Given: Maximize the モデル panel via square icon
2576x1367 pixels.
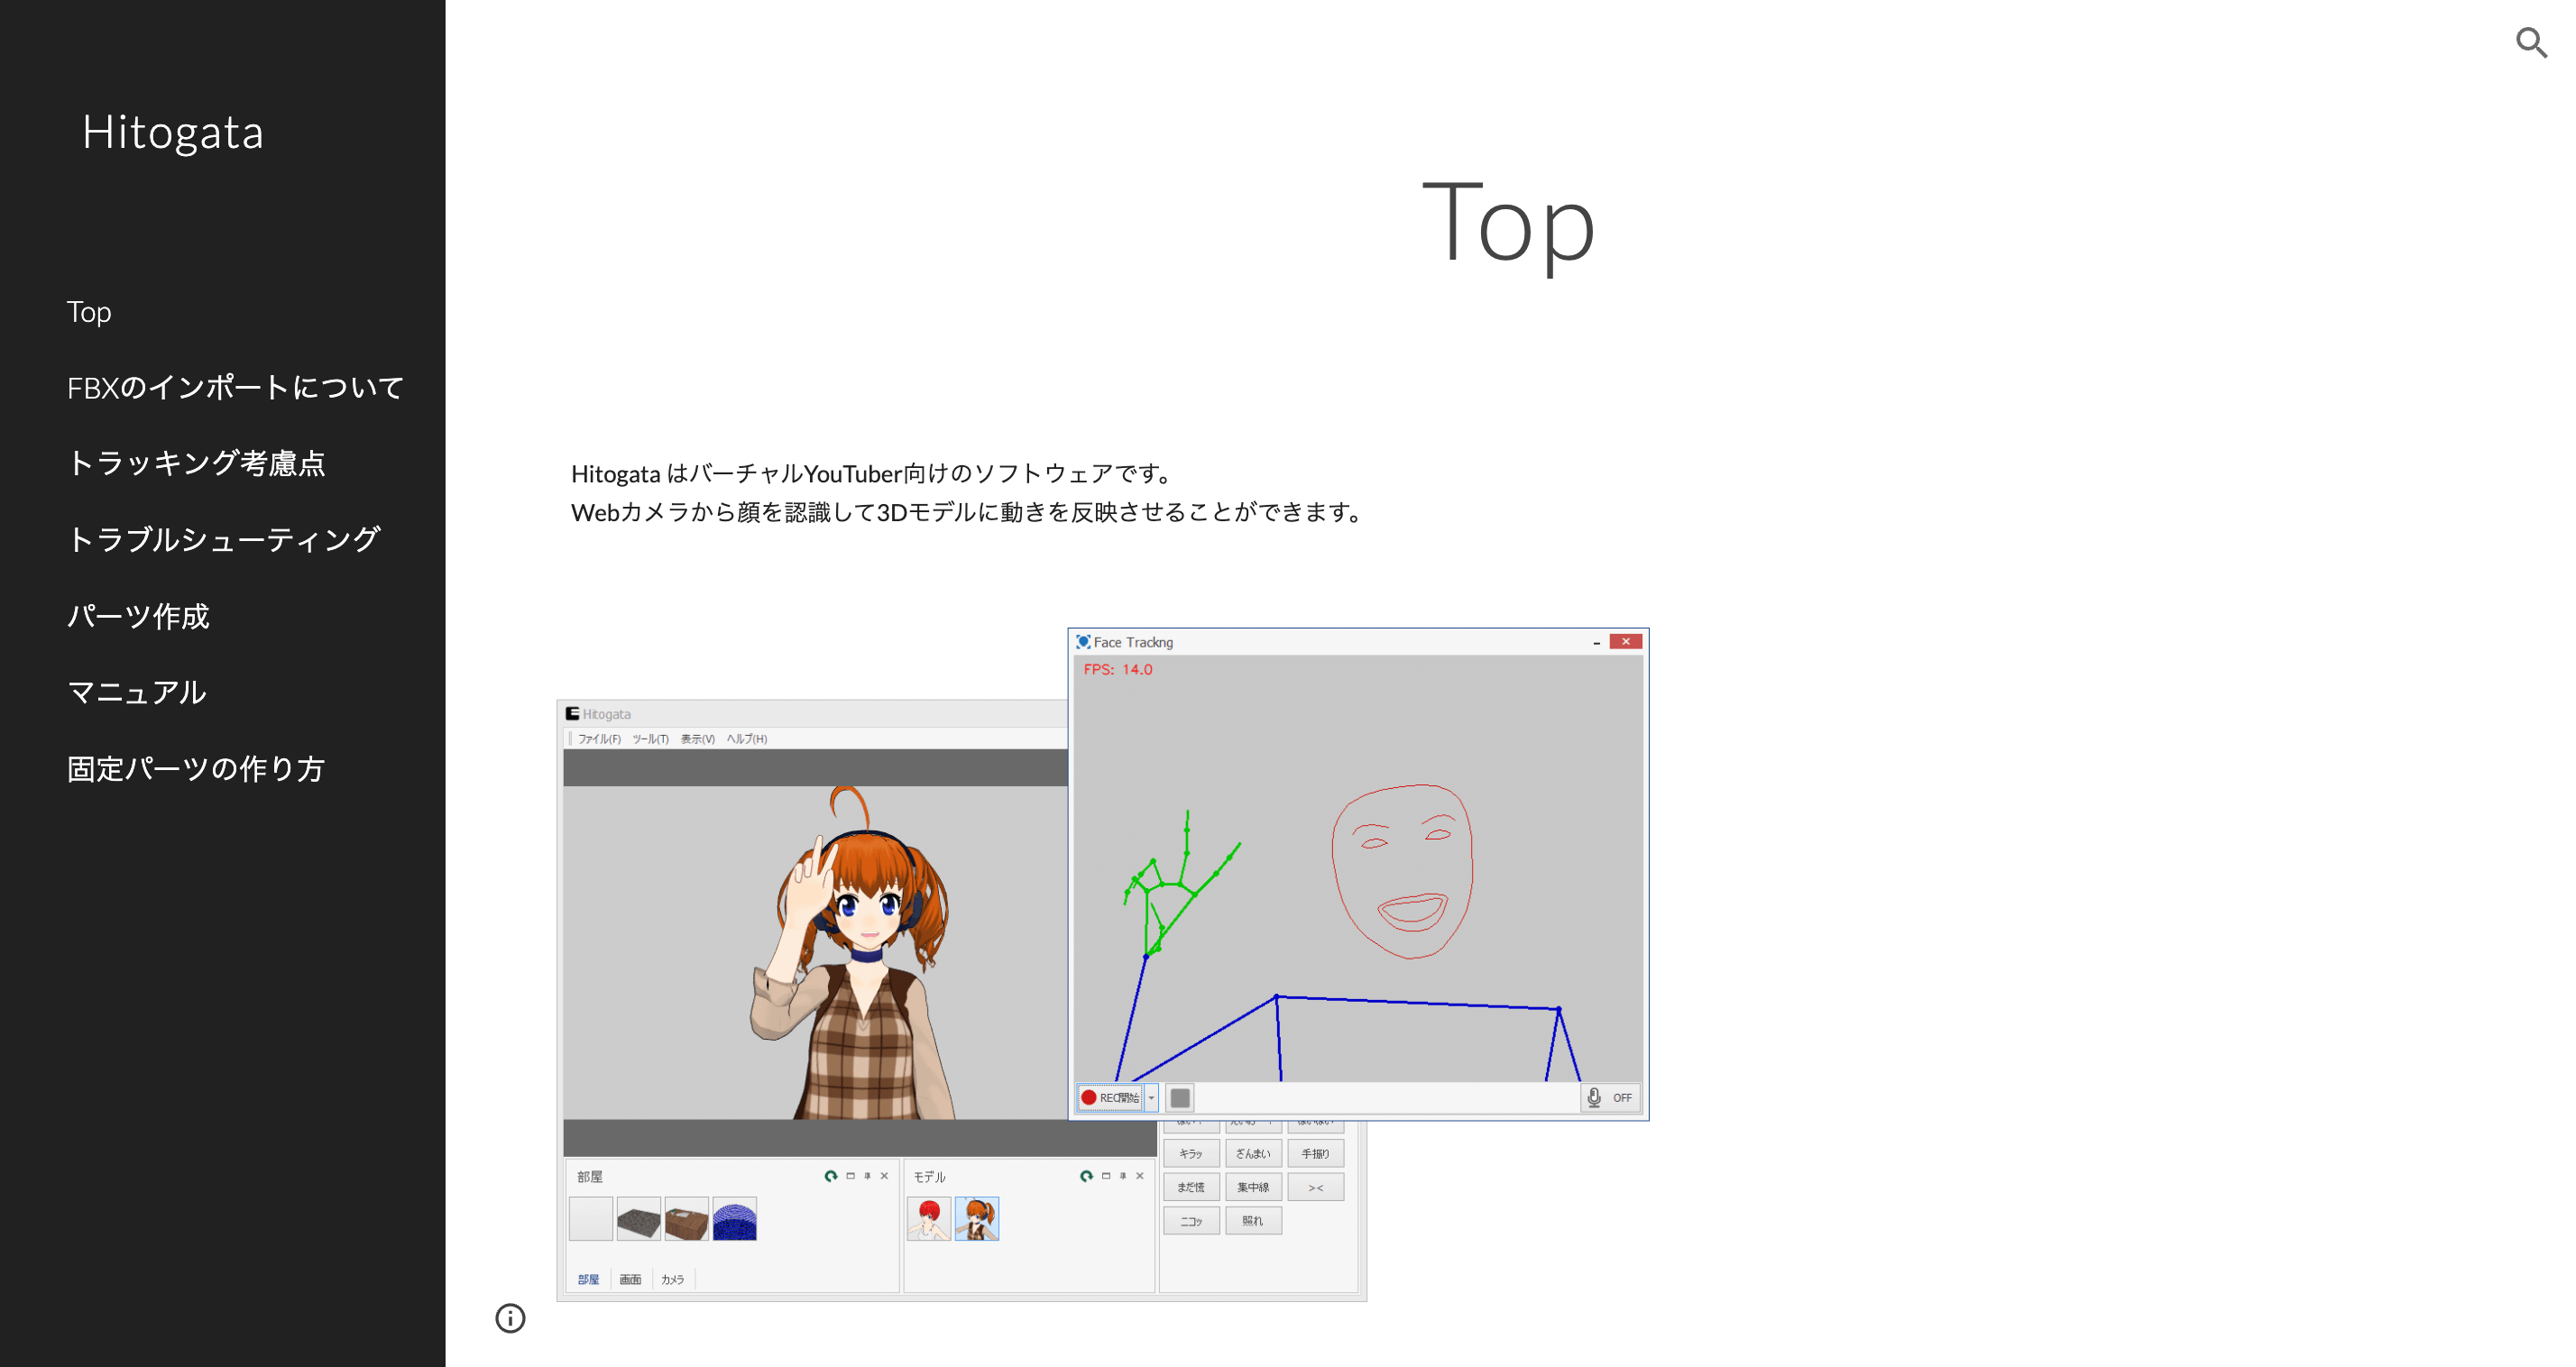Looking at the screenshot, I should 1105,1176.
